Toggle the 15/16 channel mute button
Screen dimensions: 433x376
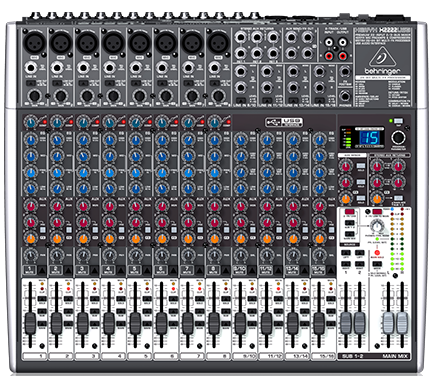click(331, 270)
